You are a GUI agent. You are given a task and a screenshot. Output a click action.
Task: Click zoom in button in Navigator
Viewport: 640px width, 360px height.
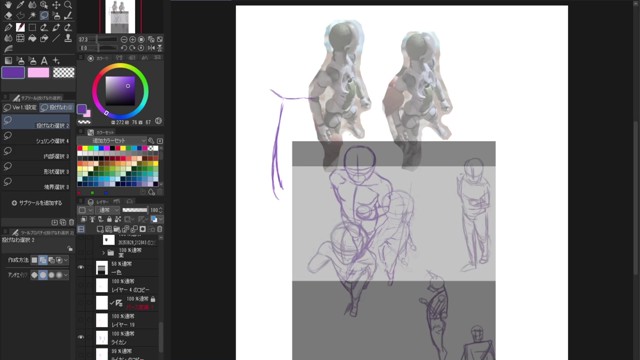click(x=133, y=40)
